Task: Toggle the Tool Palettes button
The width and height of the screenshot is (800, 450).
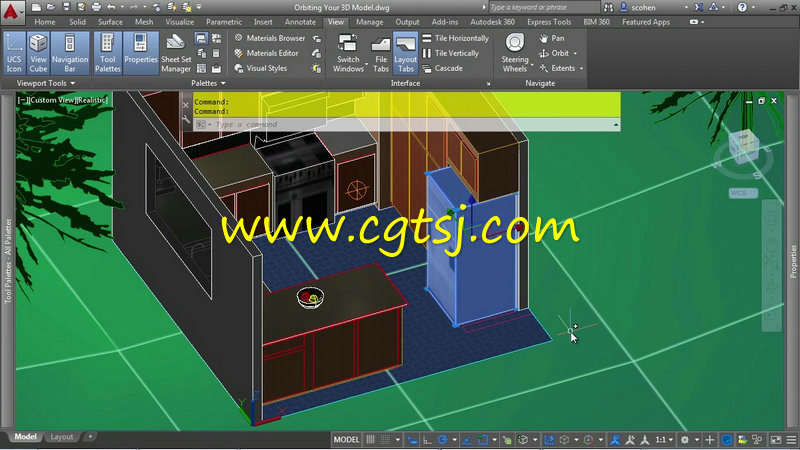Action: 108,53
